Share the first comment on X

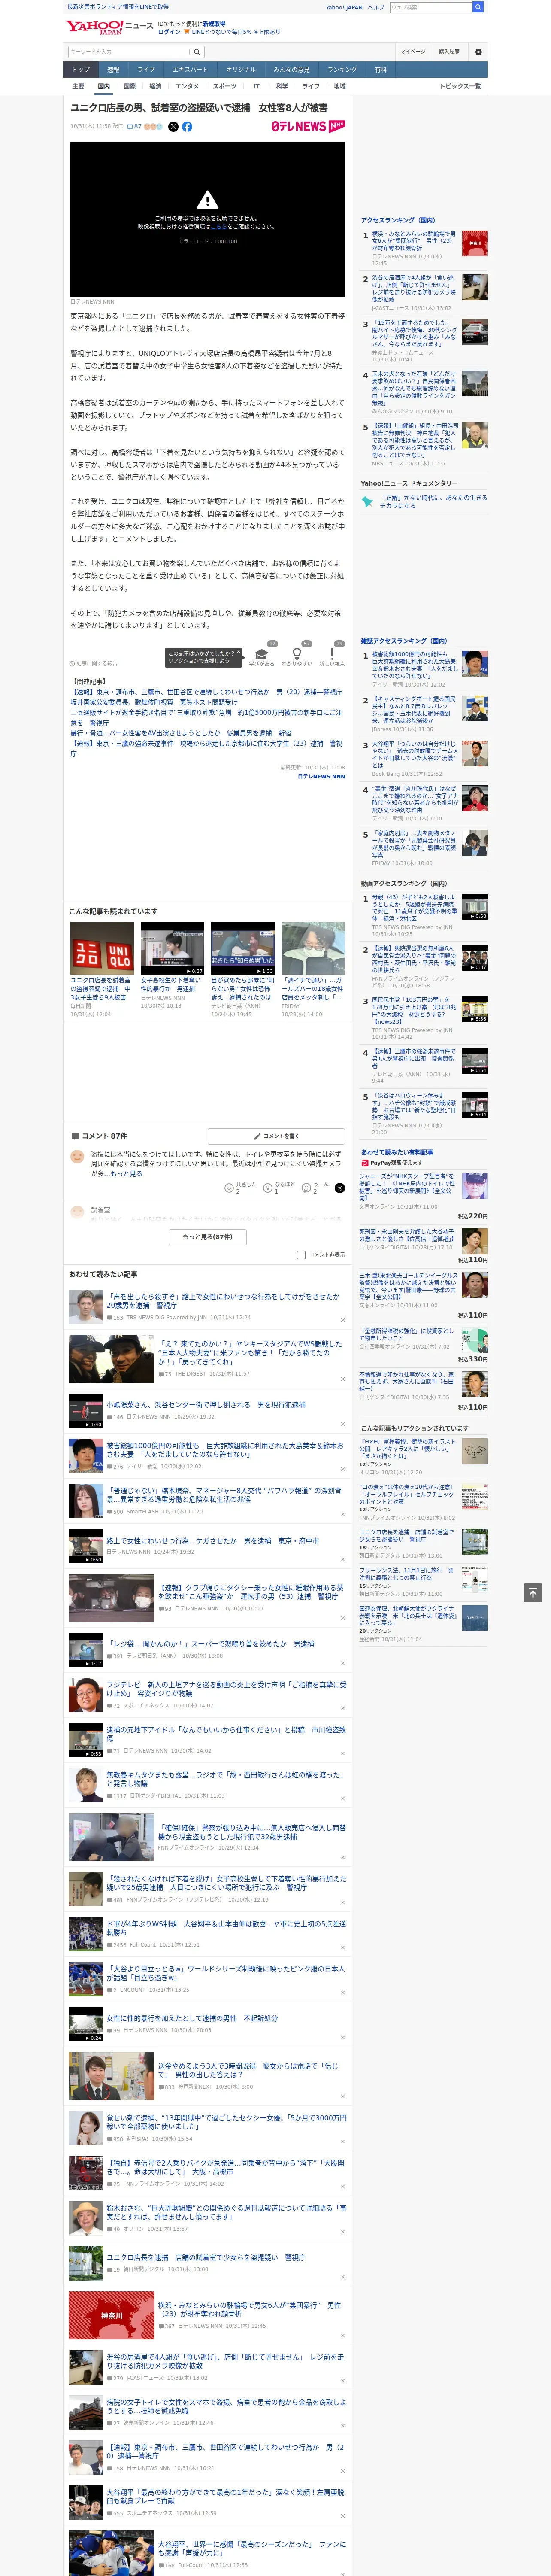coord(340,1187)
